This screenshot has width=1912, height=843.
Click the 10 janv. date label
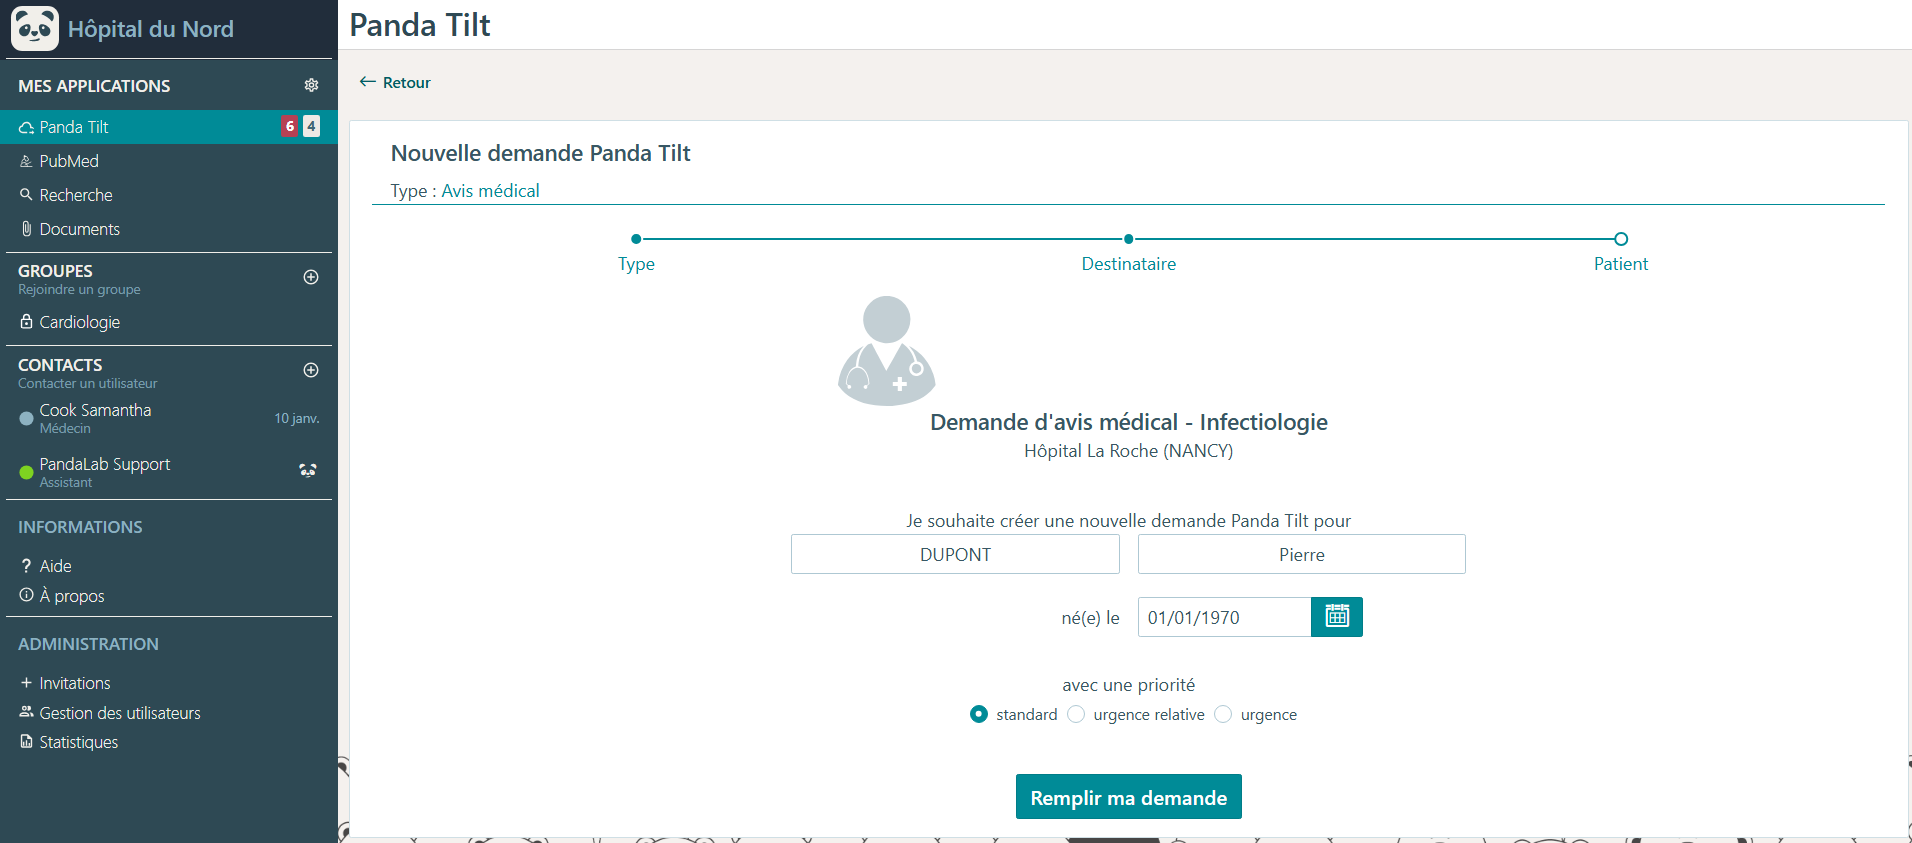point(297,418)
